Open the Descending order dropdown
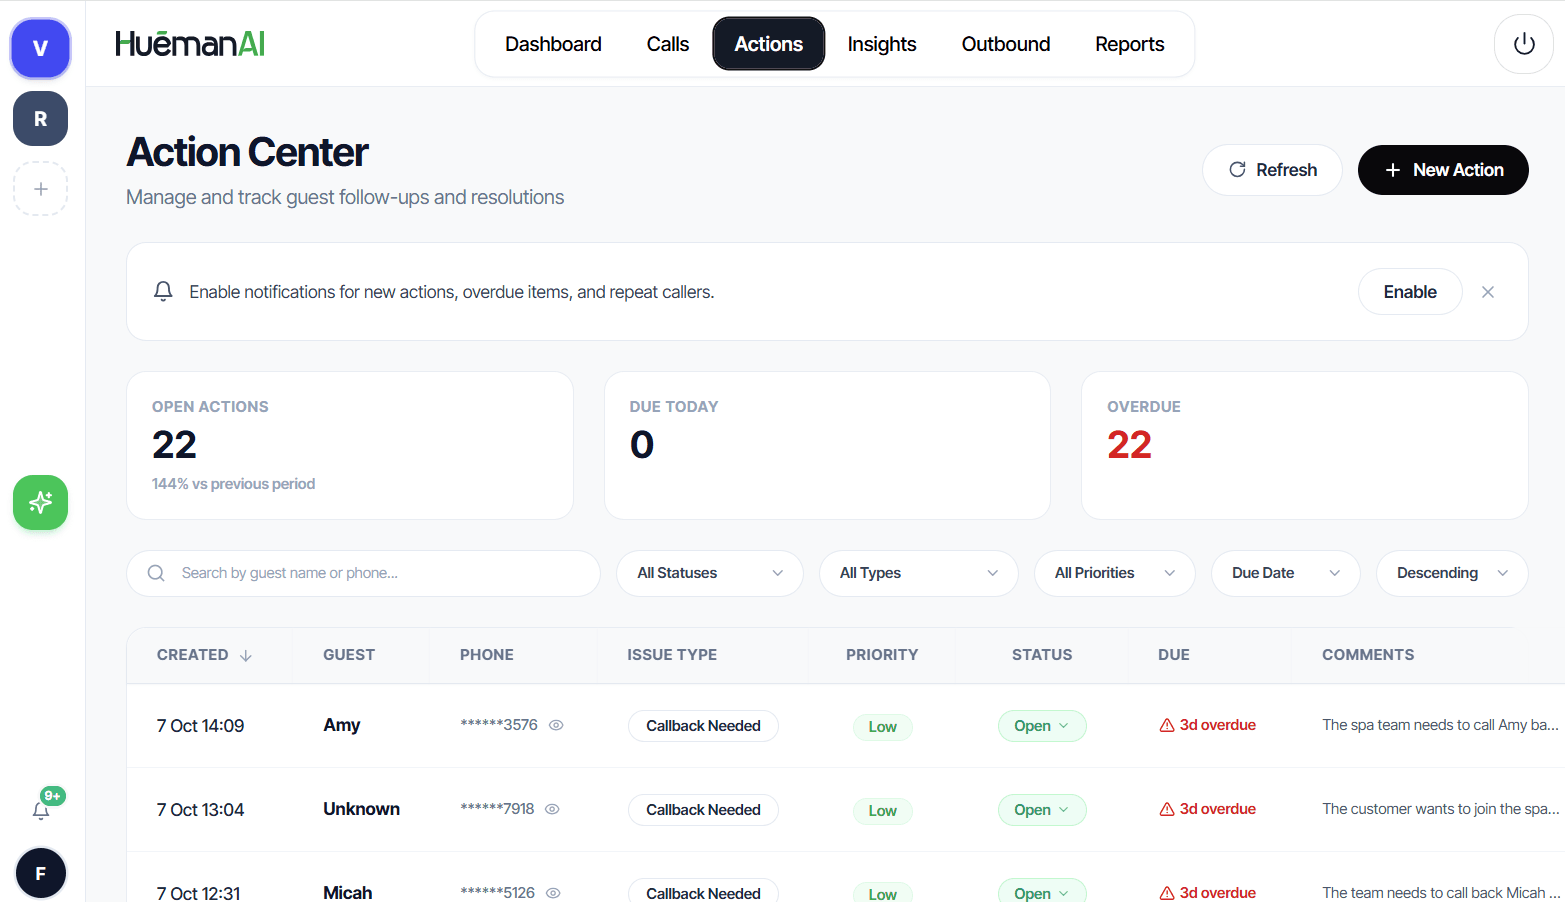The height and width of the screenshot is (902, 1565). pos(1452,573)
